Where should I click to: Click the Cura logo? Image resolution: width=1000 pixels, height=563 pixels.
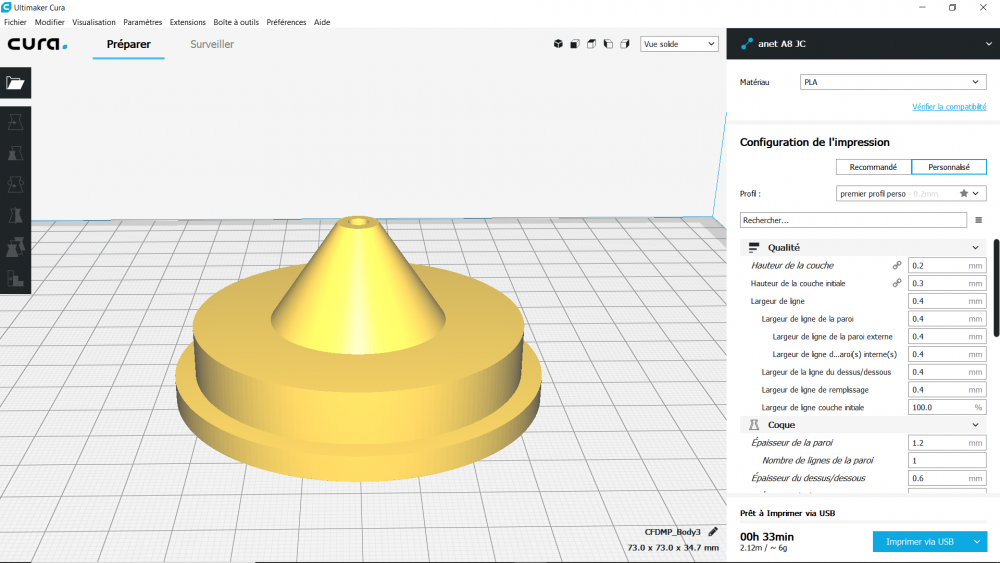tap(37, 44)
